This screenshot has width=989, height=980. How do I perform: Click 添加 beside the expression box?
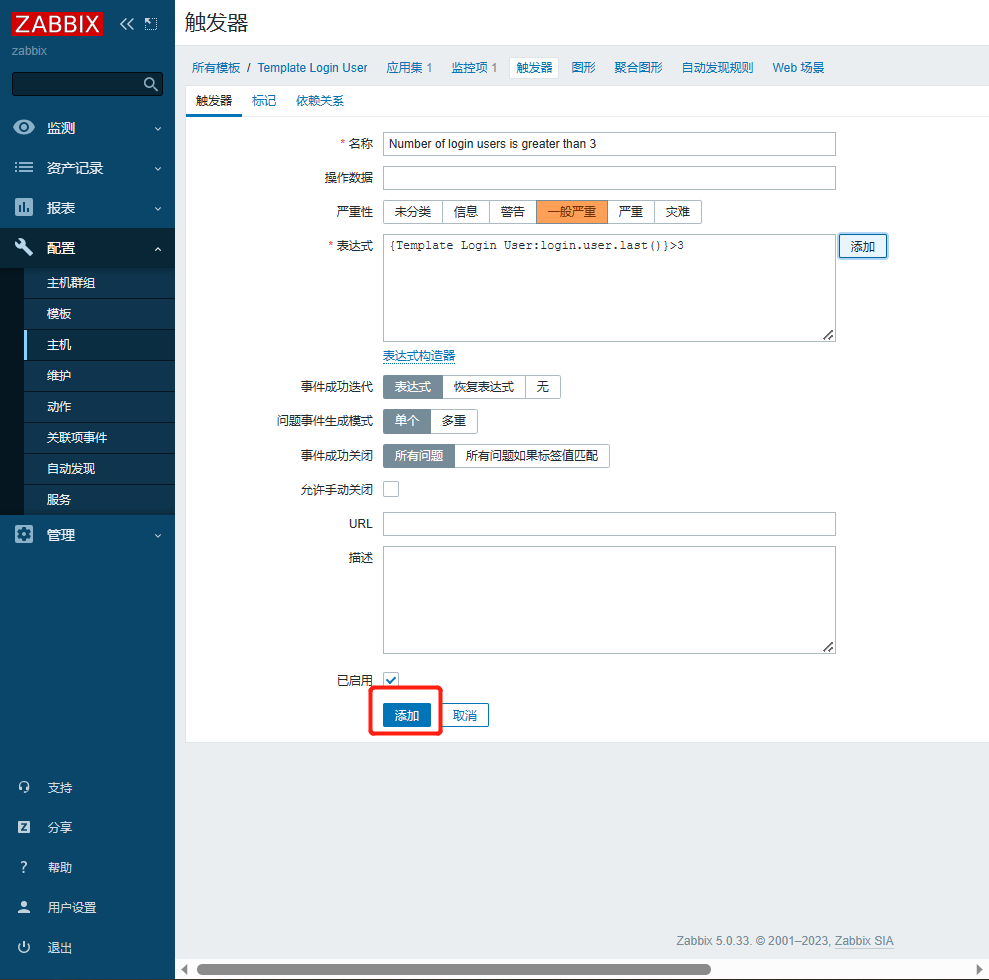862,246
